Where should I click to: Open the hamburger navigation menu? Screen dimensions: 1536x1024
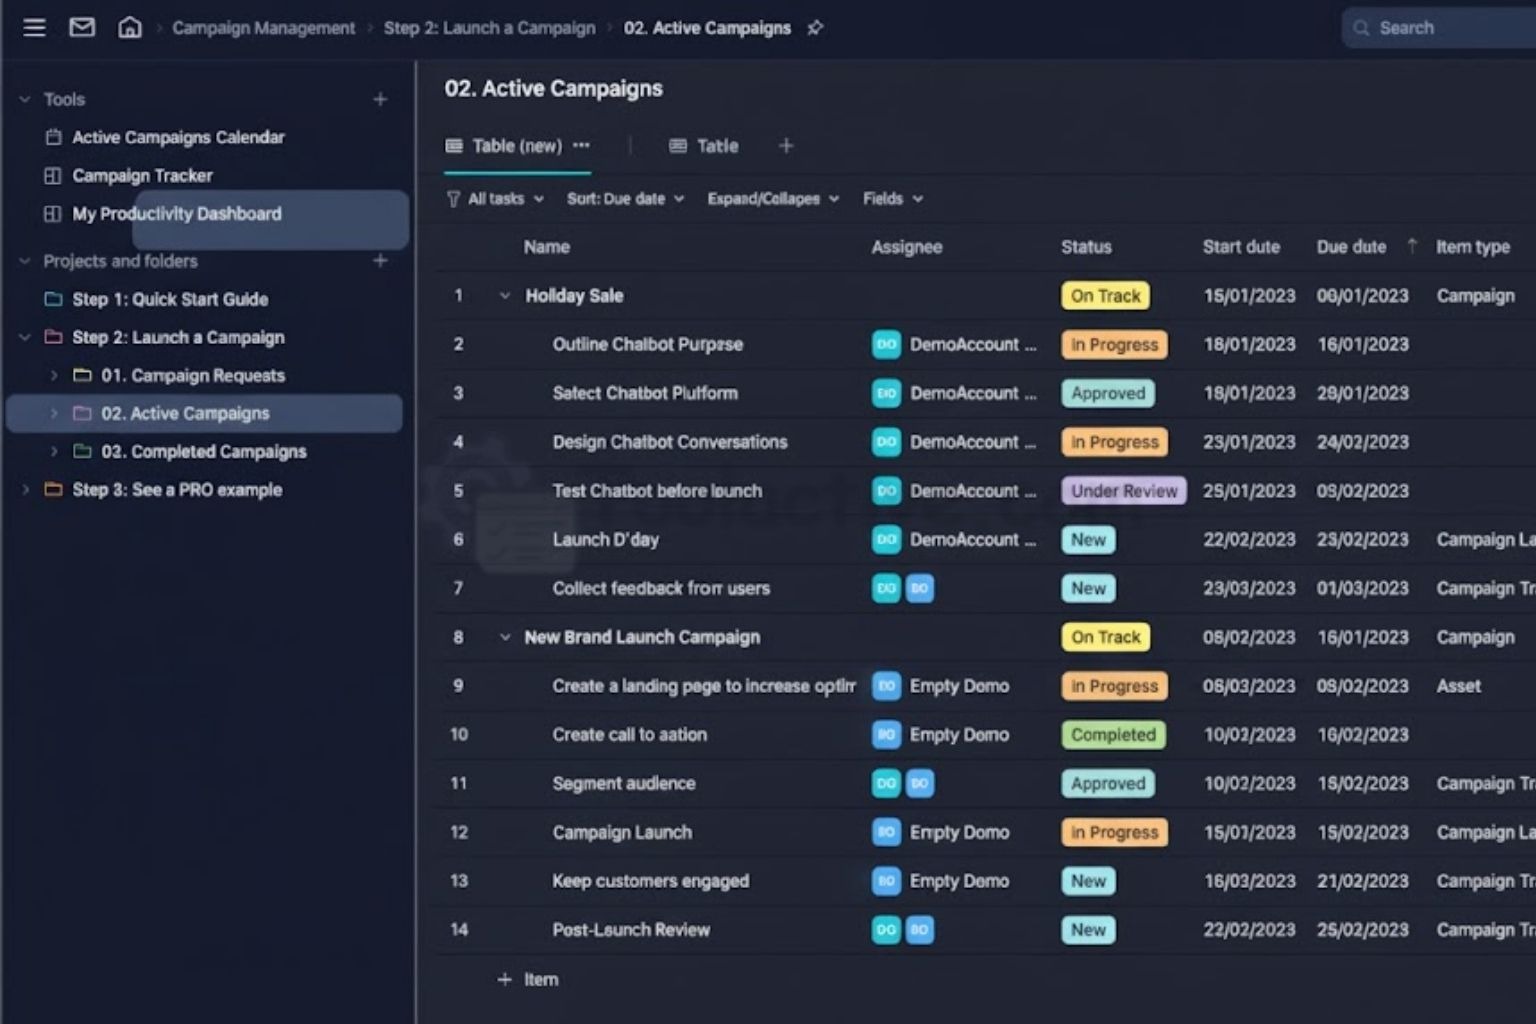point(34,27)
